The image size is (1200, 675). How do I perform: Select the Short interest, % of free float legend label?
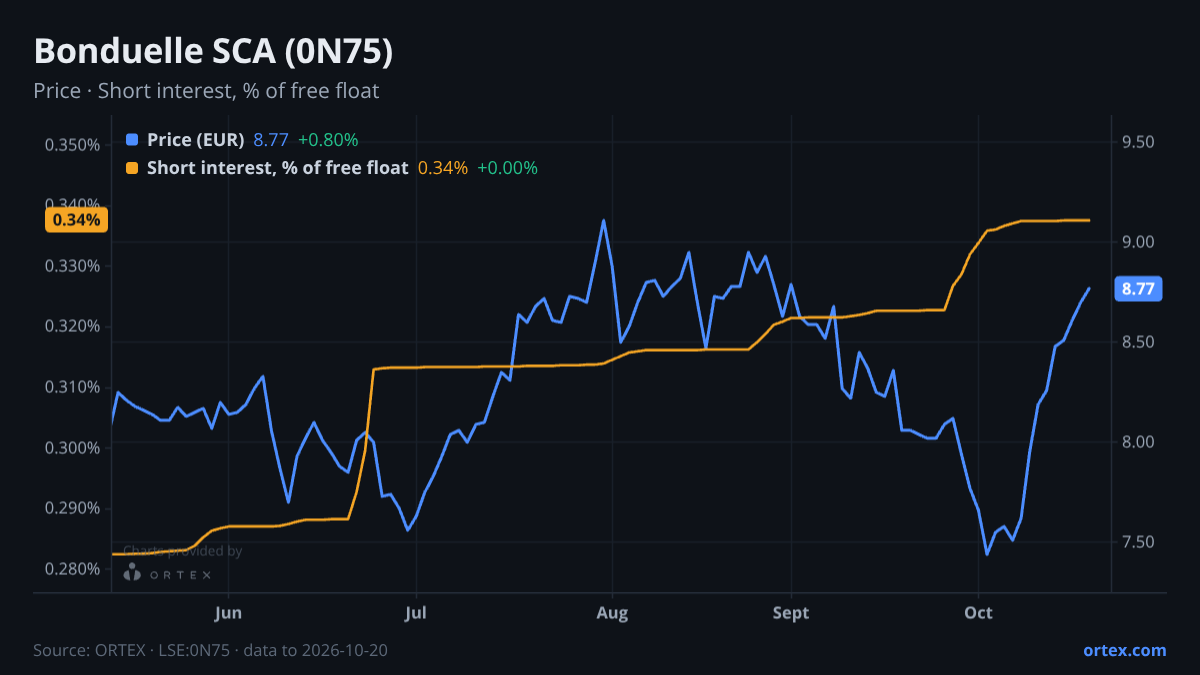[x=278, y=168]
